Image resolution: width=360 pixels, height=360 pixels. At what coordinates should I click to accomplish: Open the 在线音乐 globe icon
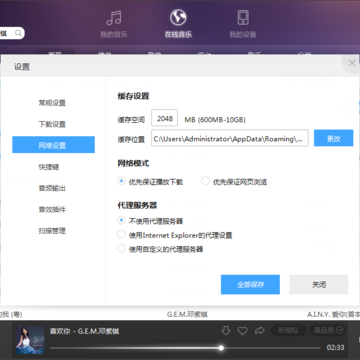click(178, 17)
